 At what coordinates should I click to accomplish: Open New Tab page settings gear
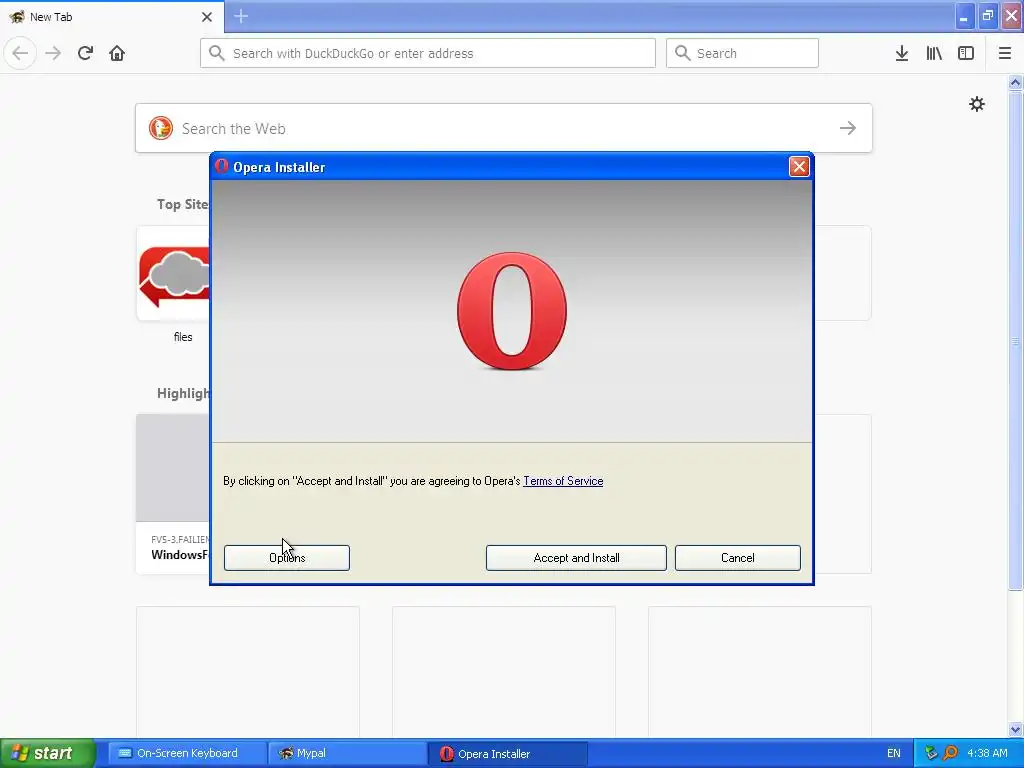tap(976, 104)
